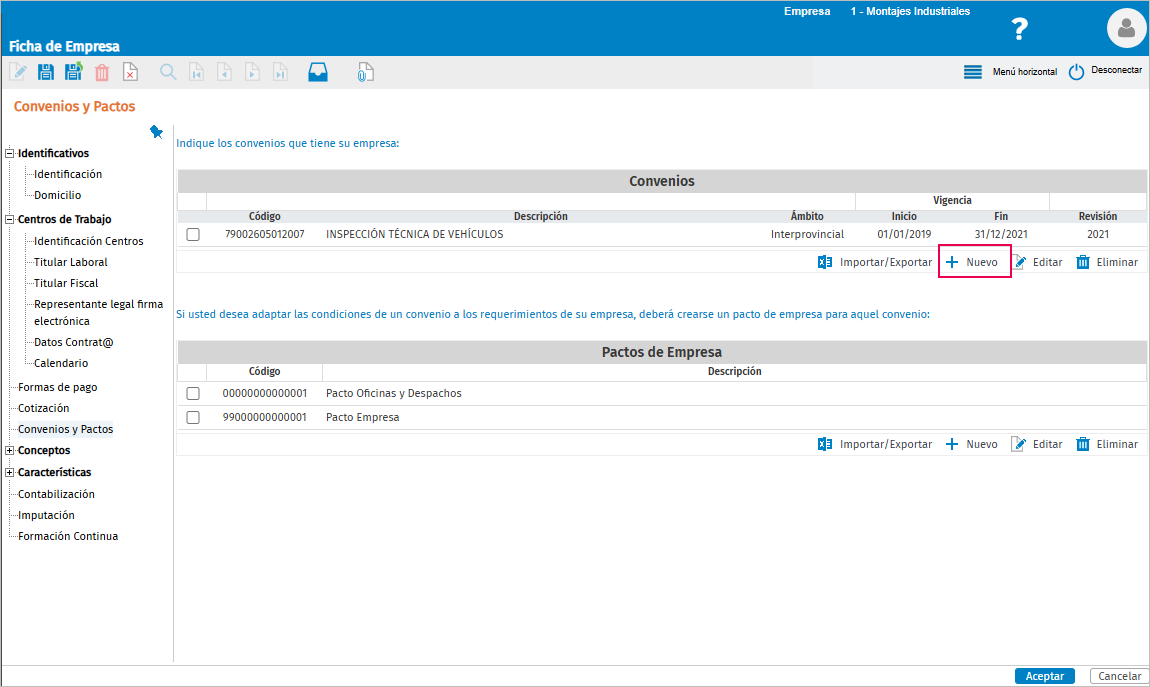Click the document attachment paperclip icon
The width and height of the screenshot is (1150, 687).
pyautogui.click(x=365, y=72)
